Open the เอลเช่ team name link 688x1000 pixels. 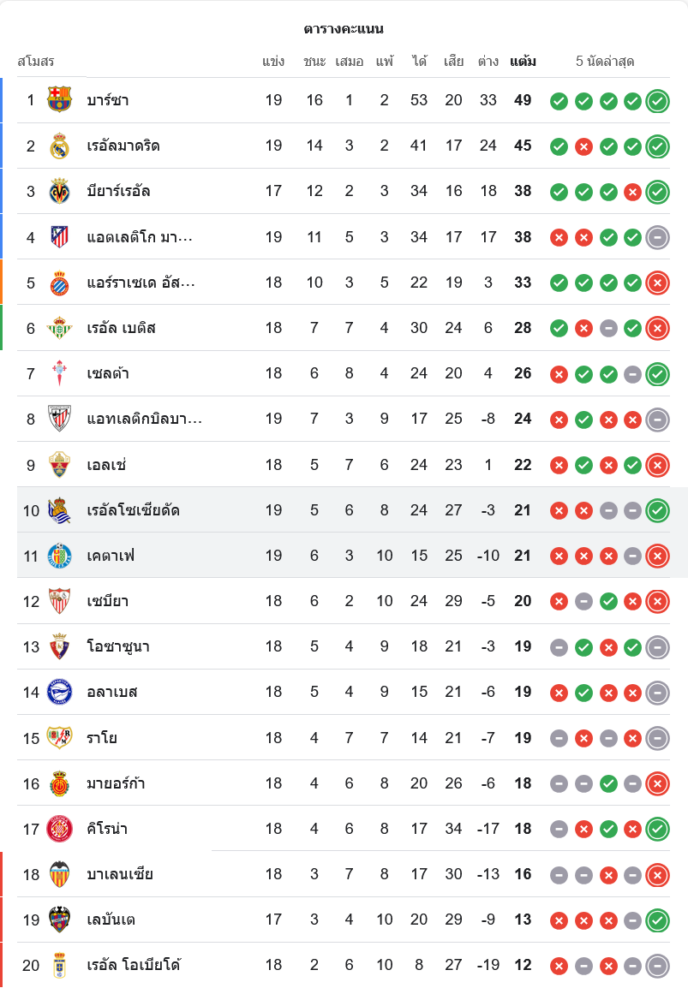click(x=106, y=465)
